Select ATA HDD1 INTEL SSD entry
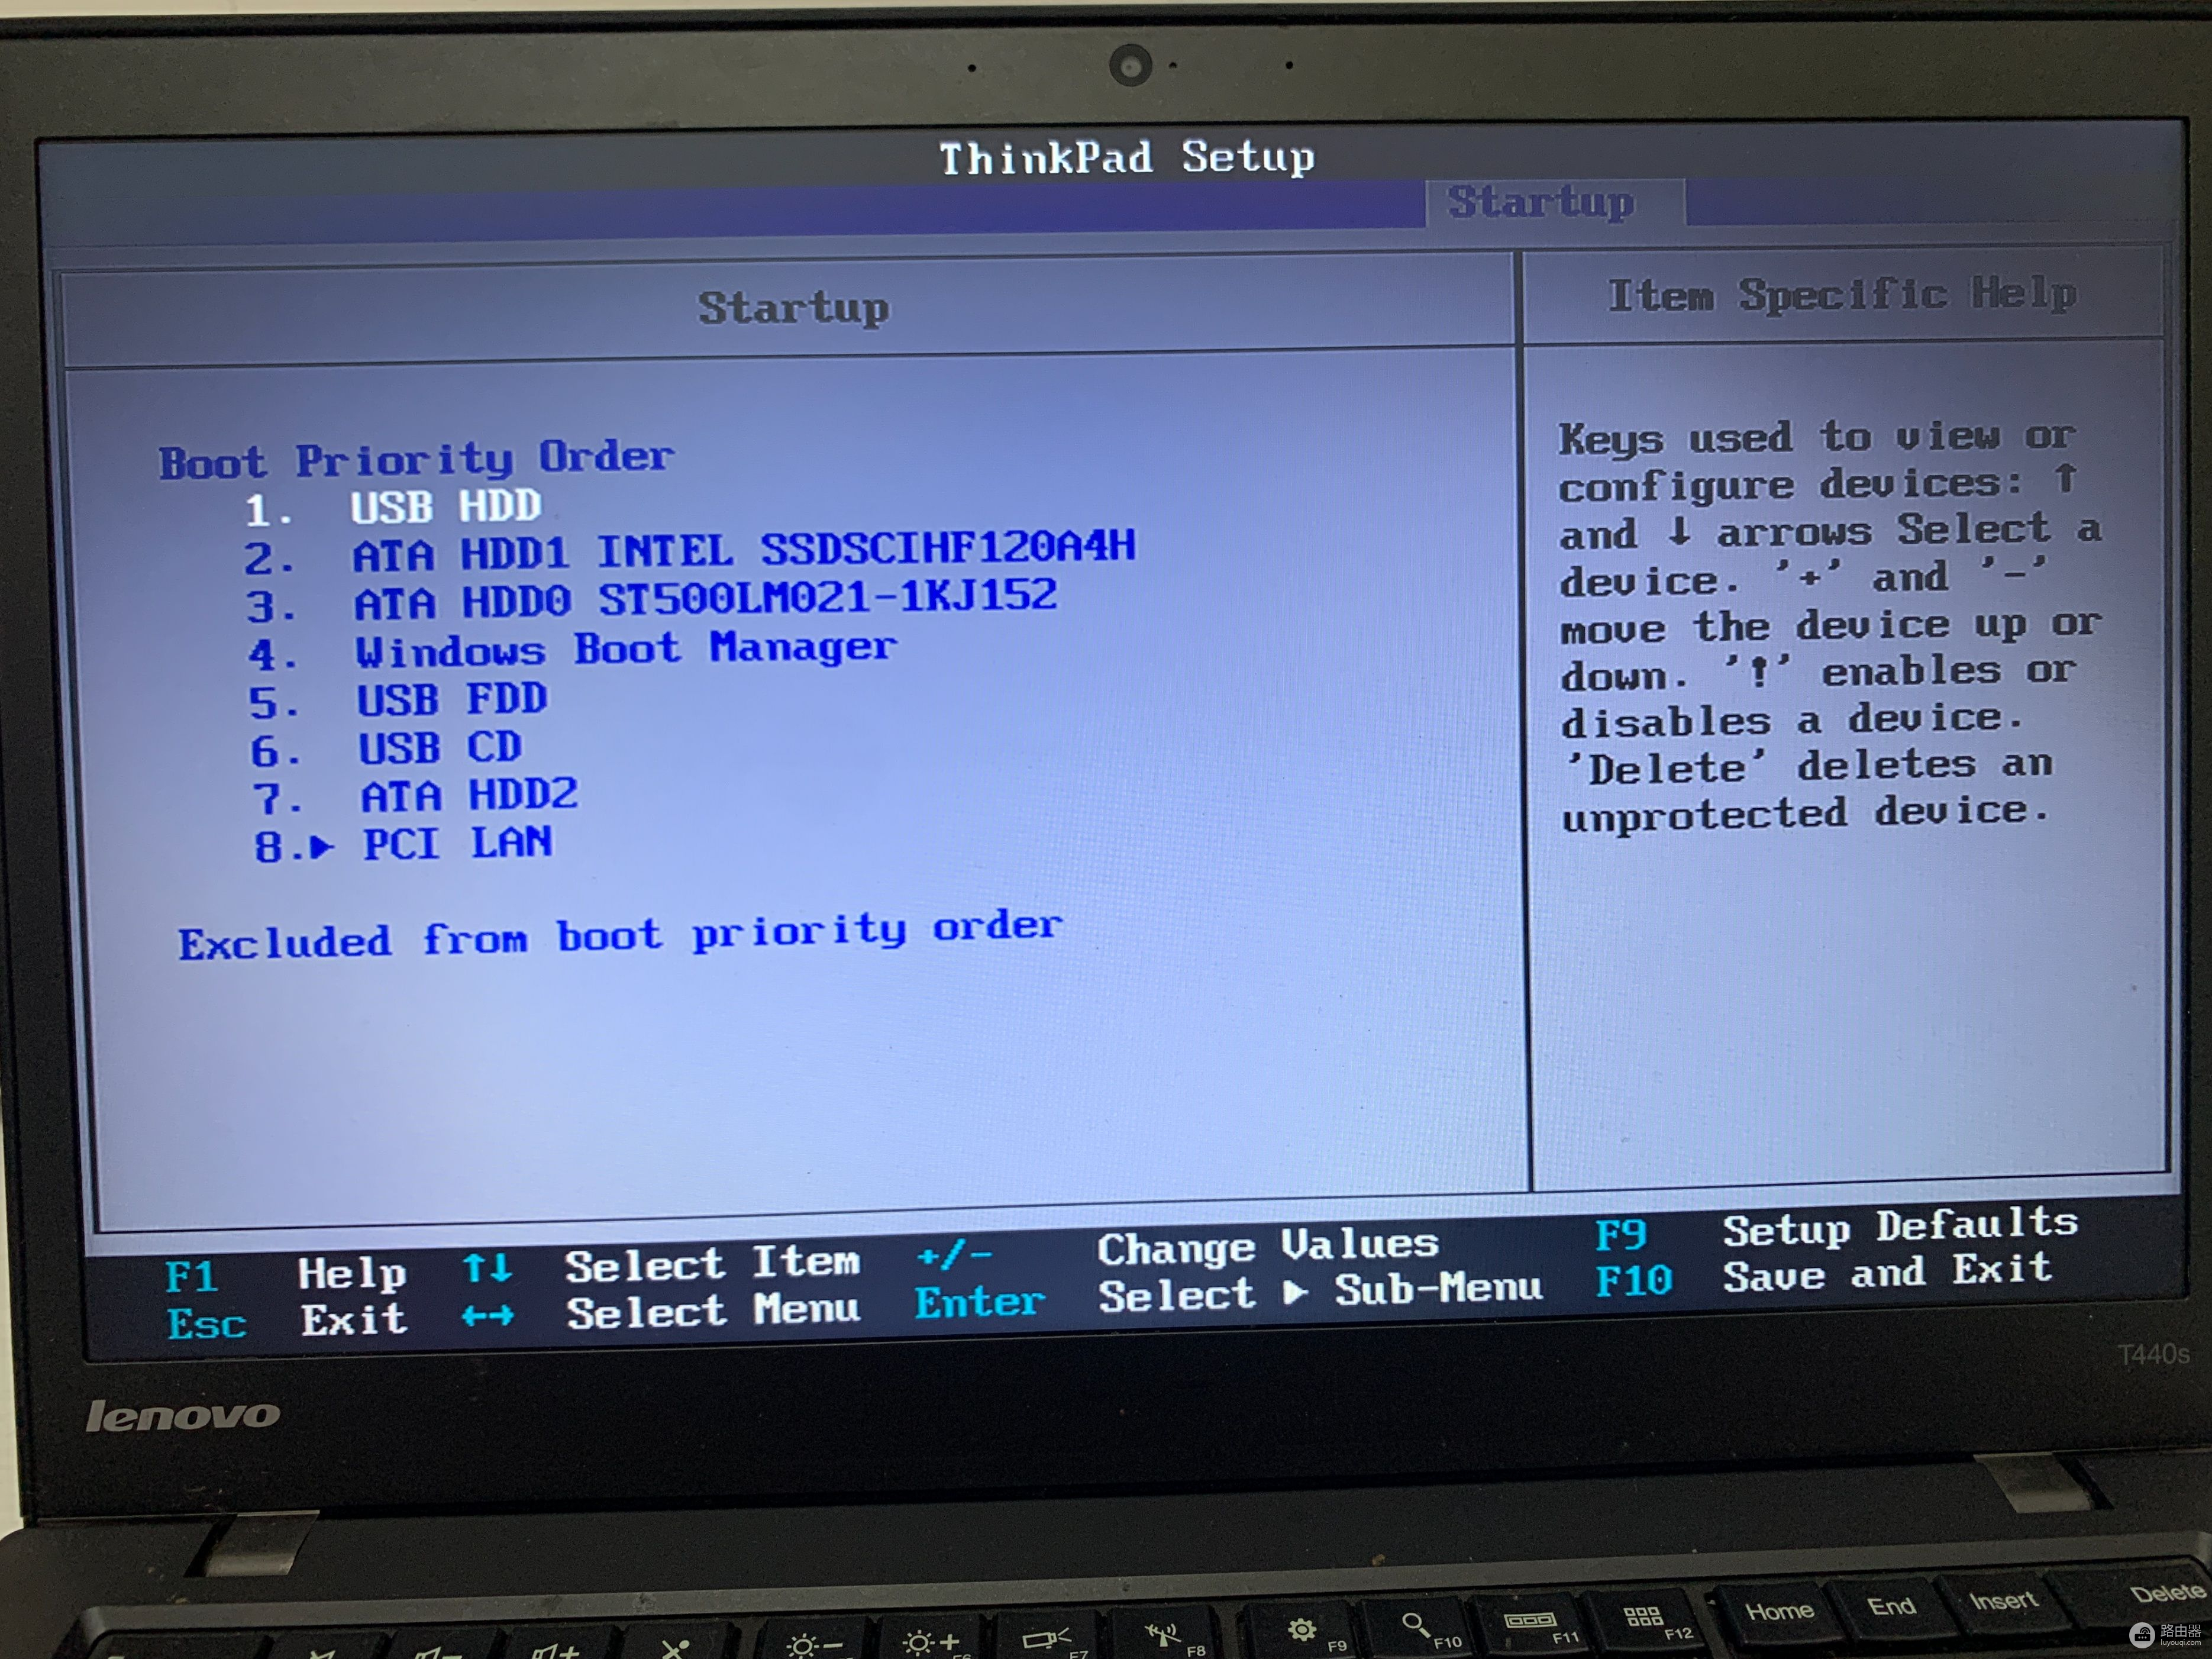The width and height of the screenshot is (2212, 1659). pos(743,550)
